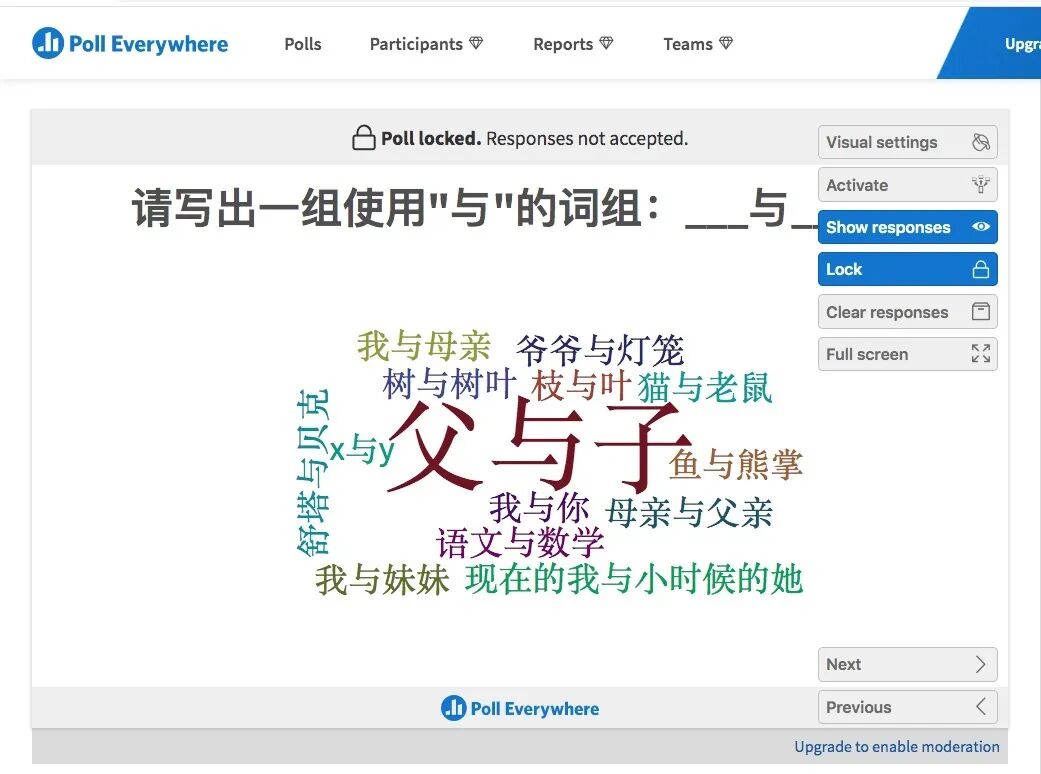The image size is (1041, 774).
Task: Click the word cloud entry 树与树叶
Action: (x=449, y=384)
